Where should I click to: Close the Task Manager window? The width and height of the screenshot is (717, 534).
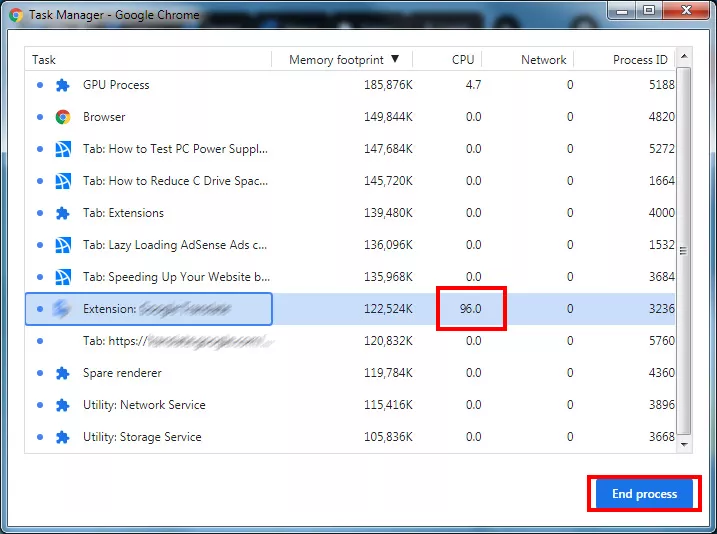point(686,11)
